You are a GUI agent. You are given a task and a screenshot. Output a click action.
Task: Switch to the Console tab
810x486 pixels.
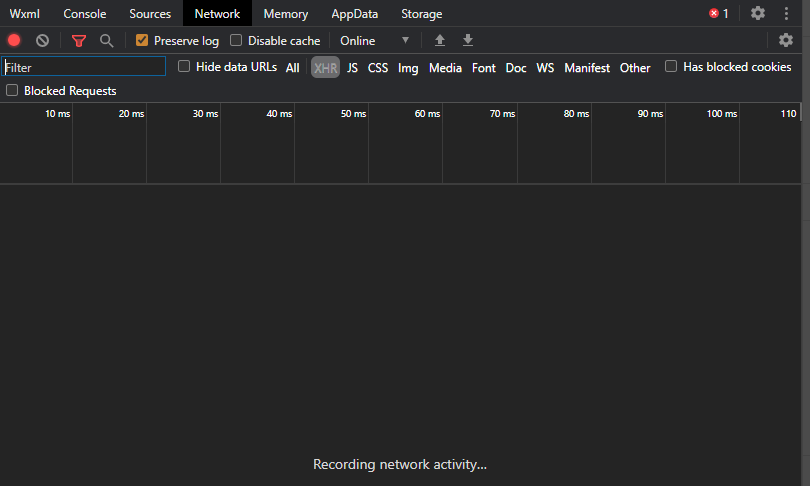coord(85,14)
